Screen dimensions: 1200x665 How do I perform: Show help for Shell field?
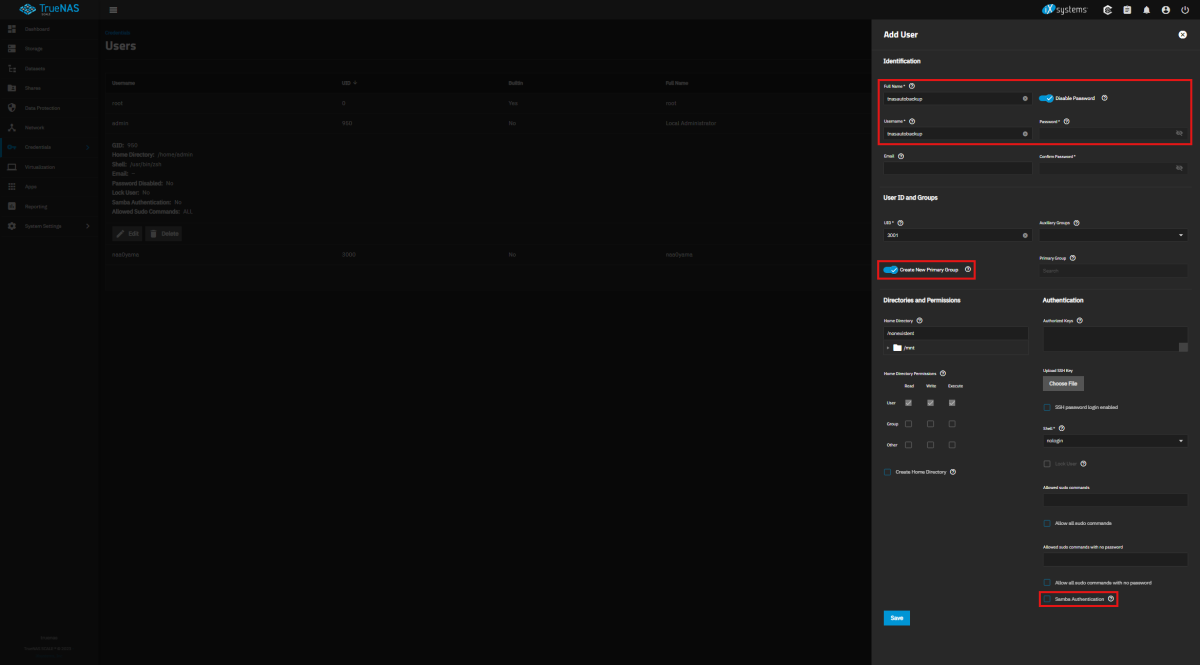[1062, 428]
